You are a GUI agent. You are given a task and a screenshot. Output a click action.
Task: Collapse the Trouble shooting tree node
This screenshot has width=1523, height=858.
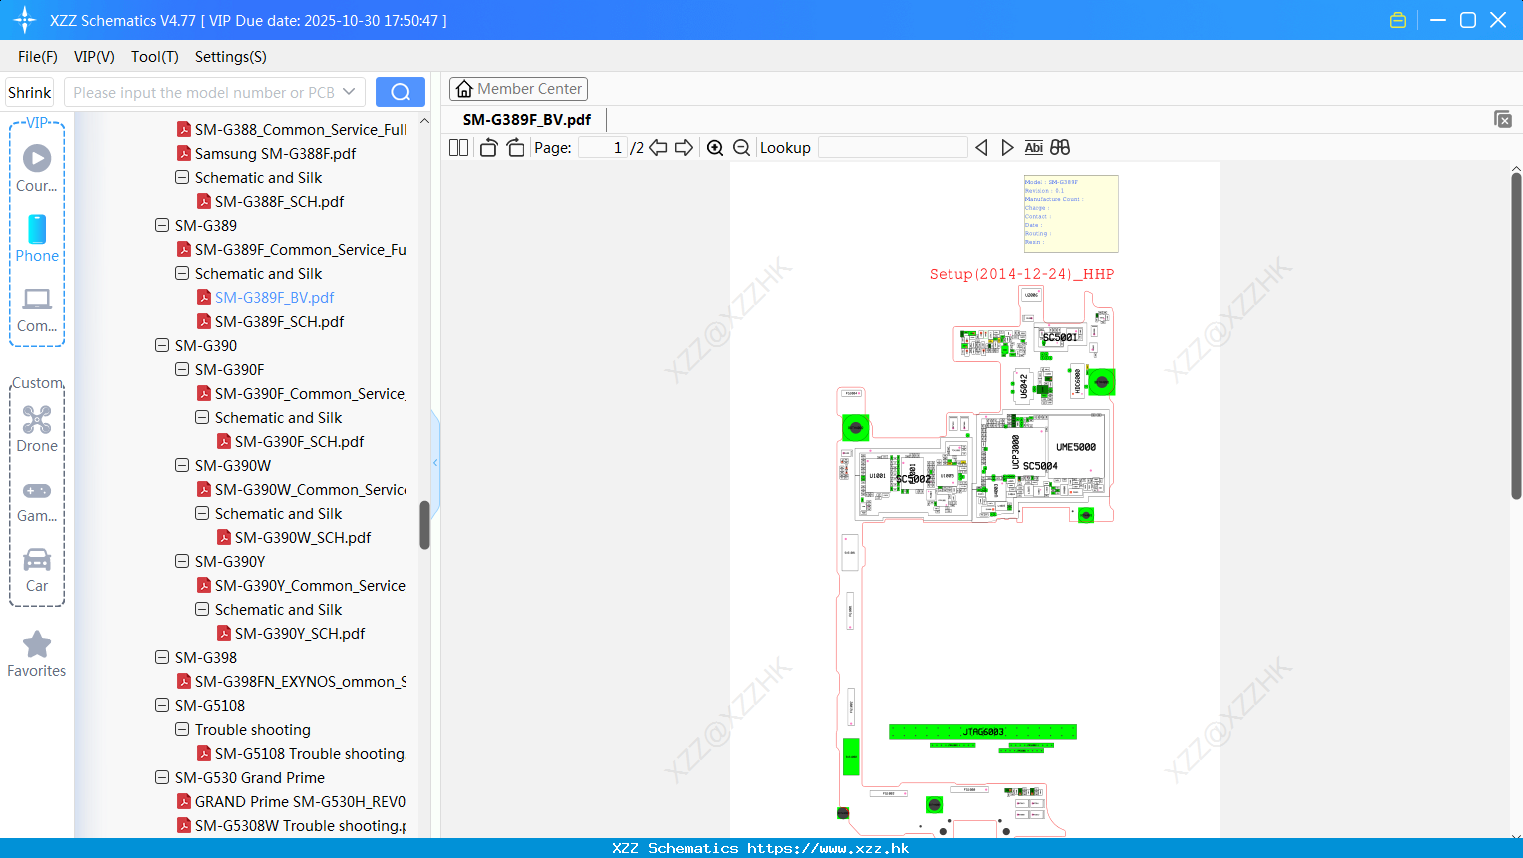point(182,729)
